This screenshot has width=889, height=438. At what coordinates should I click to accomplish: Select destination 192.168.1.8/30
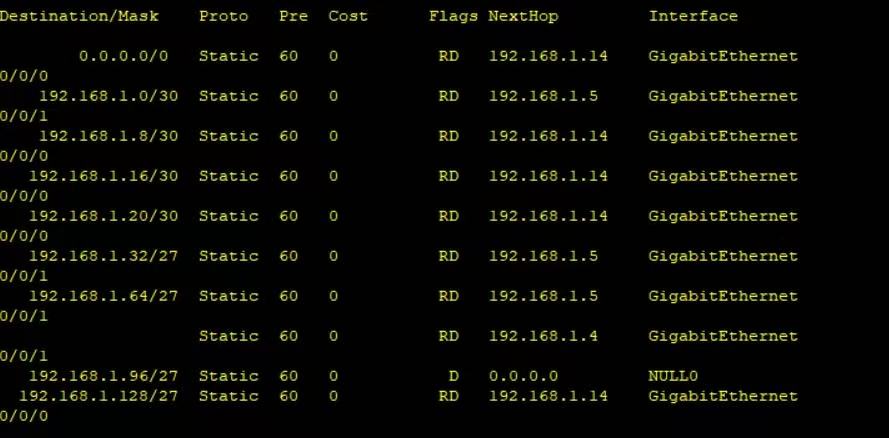tap(108, 136)
